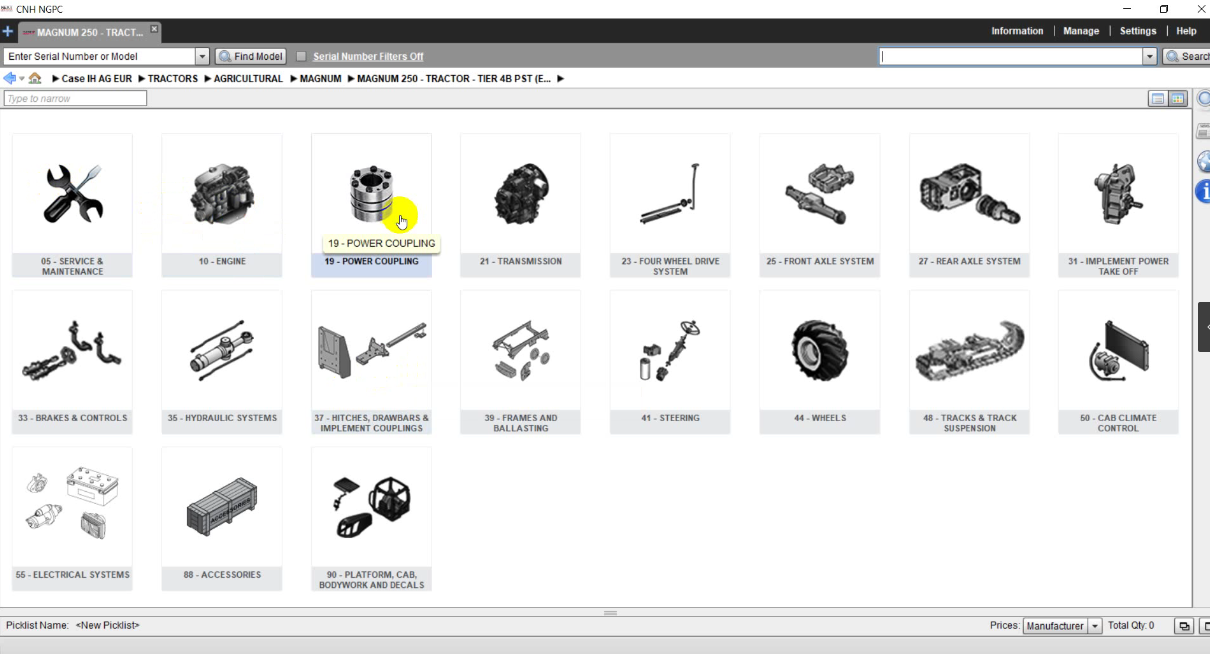Image resolution: width=1210 pixels, height=654 pixels.
Task: Add a new tab with the plus icon
Action: pyautogui.click(x=8, y=32)
